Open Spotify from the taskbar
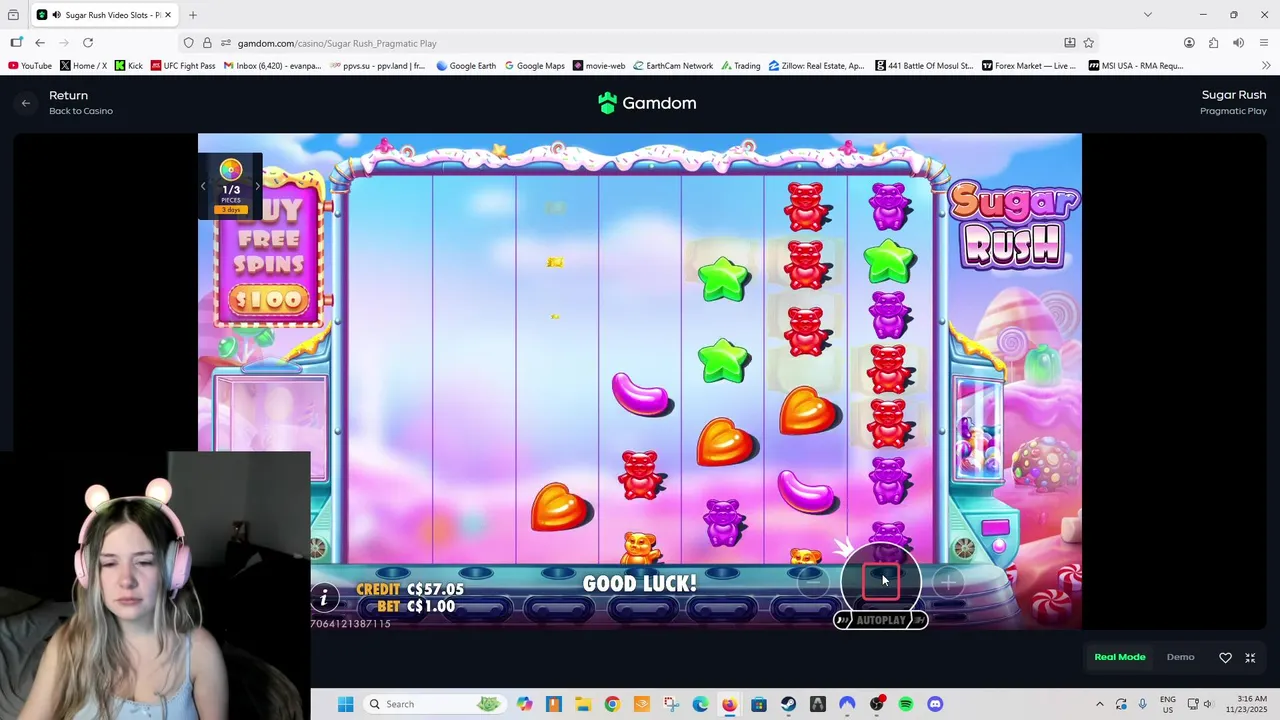 [x=905, y=704]
